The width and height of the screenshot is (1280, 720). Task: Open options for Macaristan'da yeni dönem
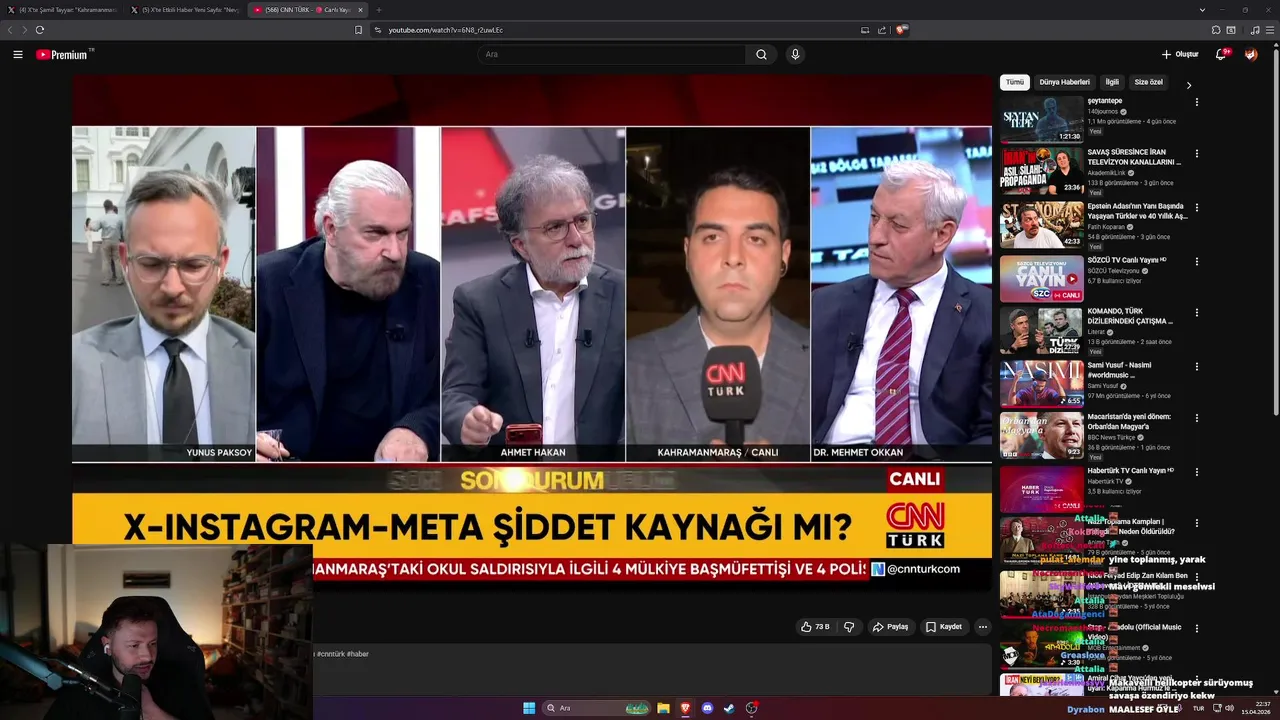[1196, 418]
